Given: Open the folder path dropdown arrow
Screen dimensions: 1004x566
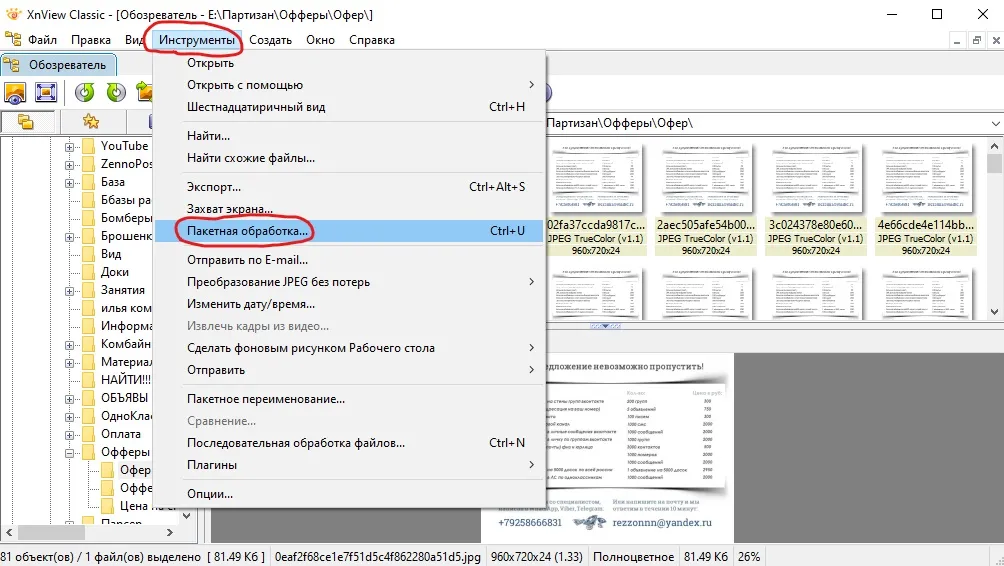Looking at the screenshot, I should [x=995, y=123].
